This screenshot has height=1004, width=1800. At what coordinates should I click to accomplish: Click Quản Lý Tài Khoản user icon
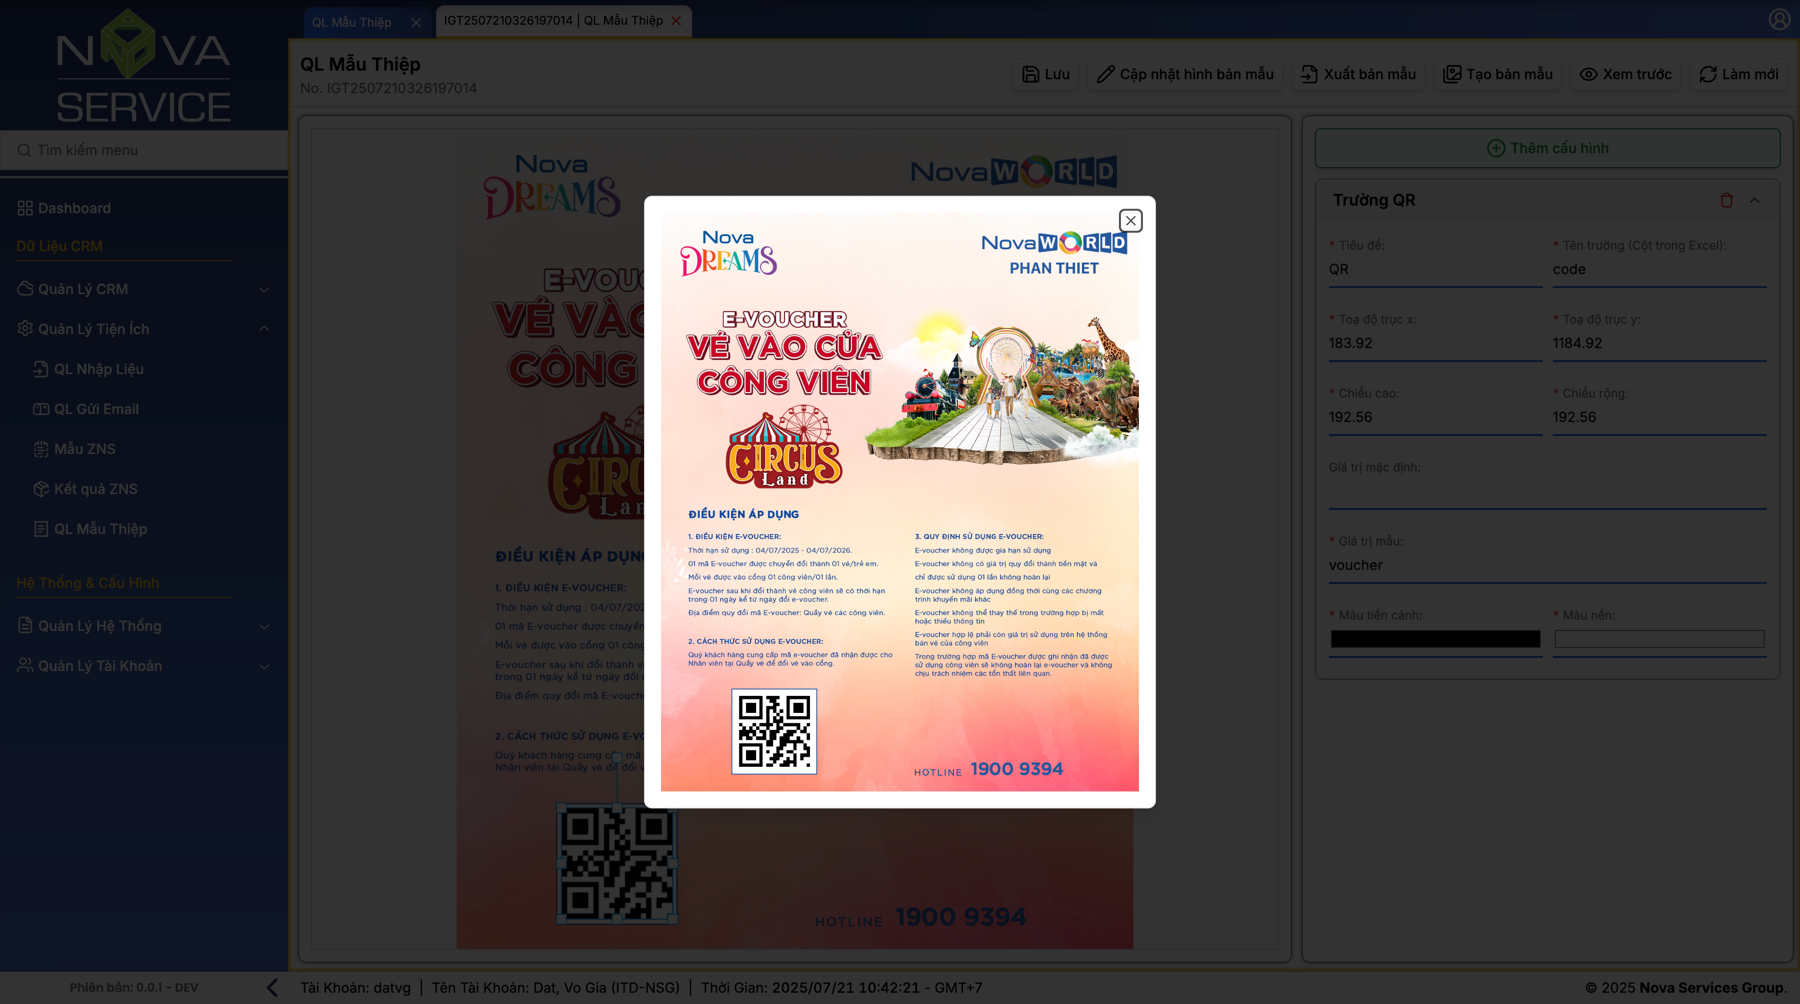25,666
